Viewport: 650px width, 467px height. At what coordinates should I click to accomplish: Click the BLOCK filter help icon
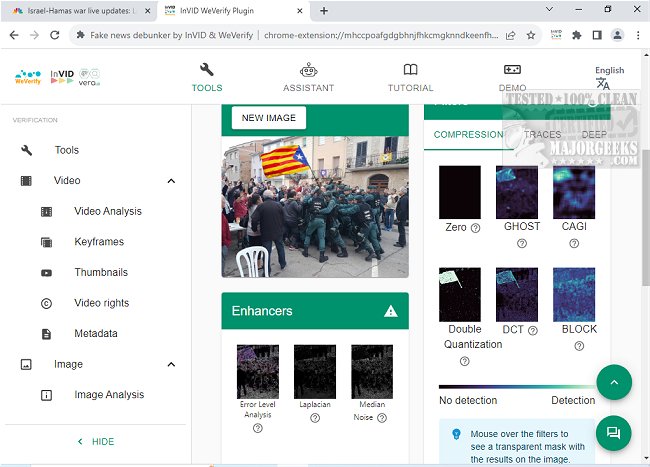[x=579, y=346]
